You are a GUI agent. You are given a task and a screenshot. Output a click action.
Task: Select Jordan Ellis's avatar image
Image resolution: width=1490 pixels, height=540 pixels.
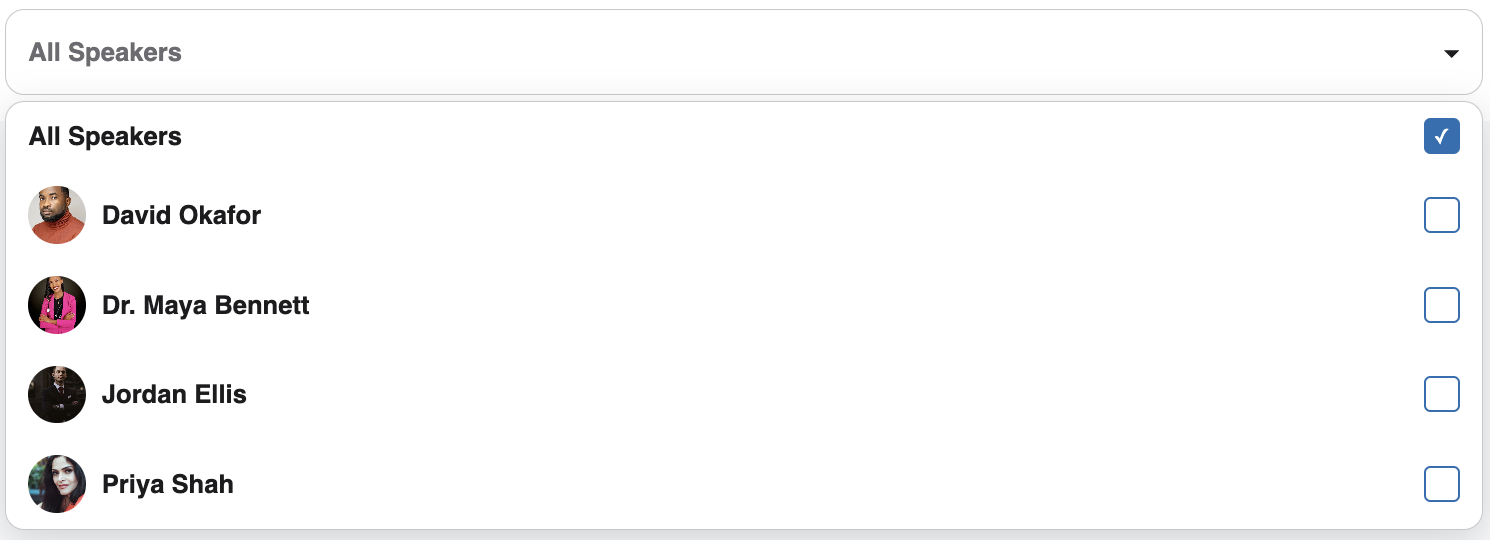pos(57,394)
